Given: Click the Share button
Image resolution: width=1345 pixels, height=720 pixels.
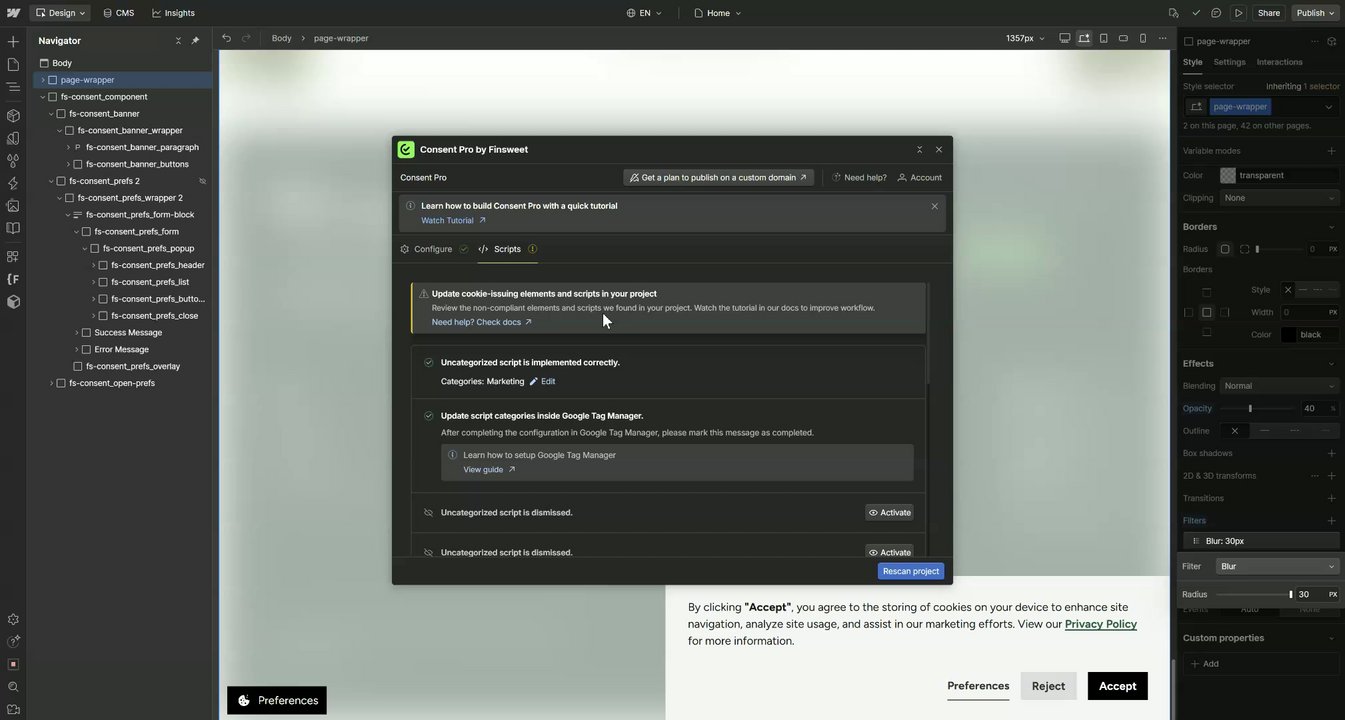Looking at the screenshot, I should coord(1268,13).
